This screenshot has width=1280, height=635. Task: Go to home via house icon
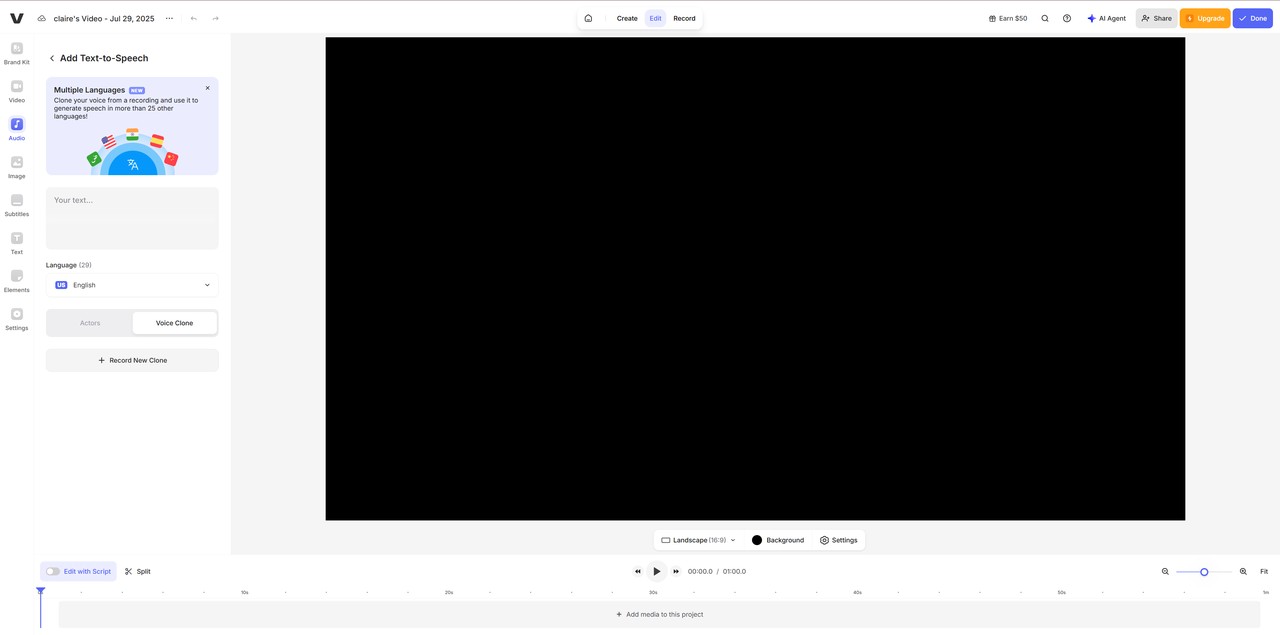pos(588,18)
